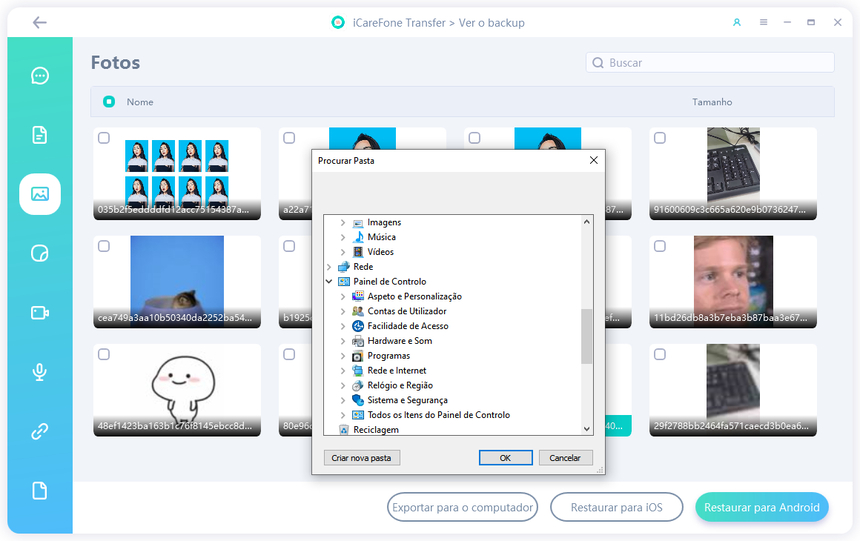Open the documents sidebar icon
This screenshot has height=541, width=860.
(x=39, y=135)
